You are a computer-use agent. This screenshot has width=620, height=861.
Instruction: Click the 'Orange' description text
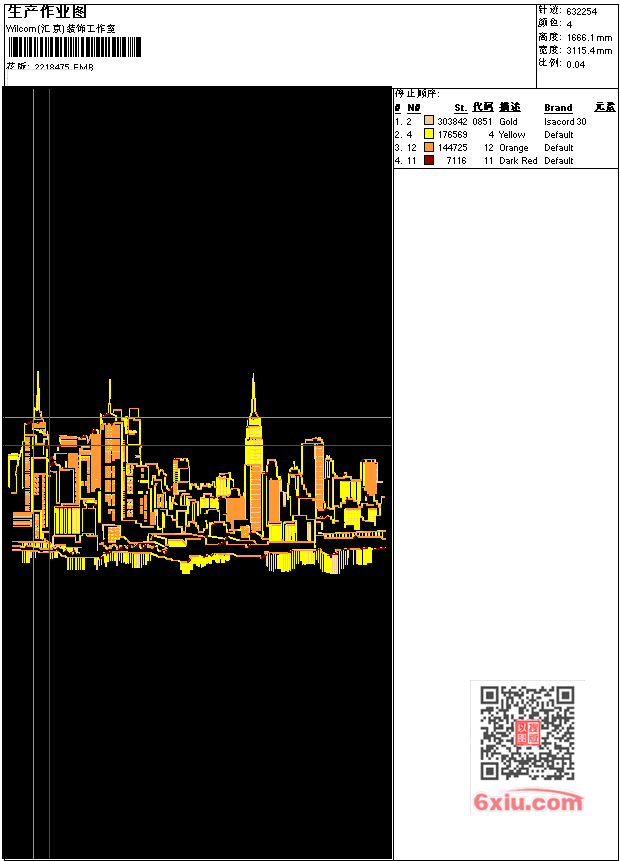[x=513, y=148]
